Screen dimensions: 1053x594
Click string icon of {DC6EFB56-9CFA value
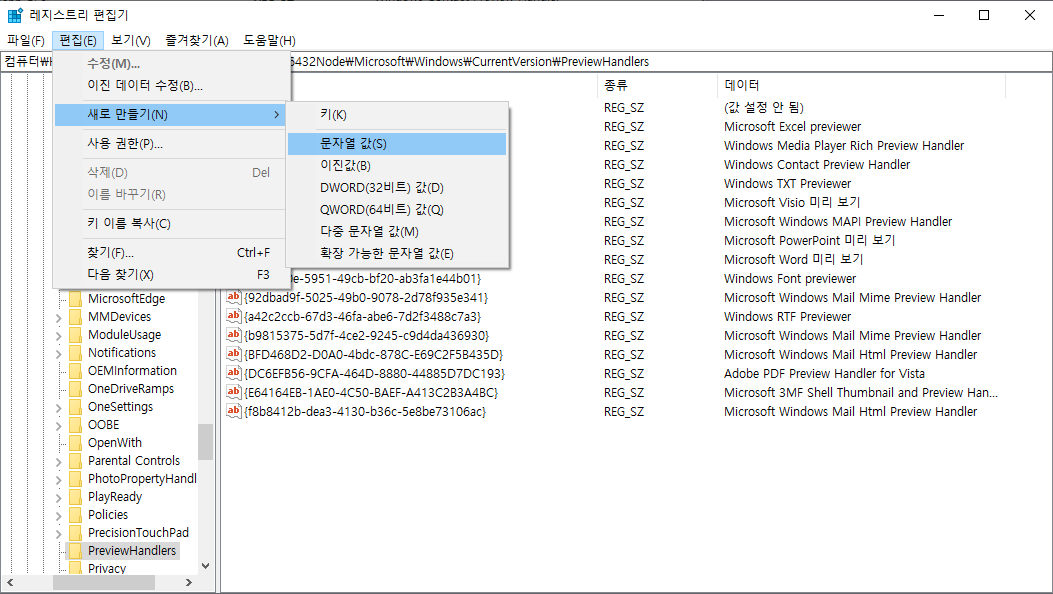point(234,373)
